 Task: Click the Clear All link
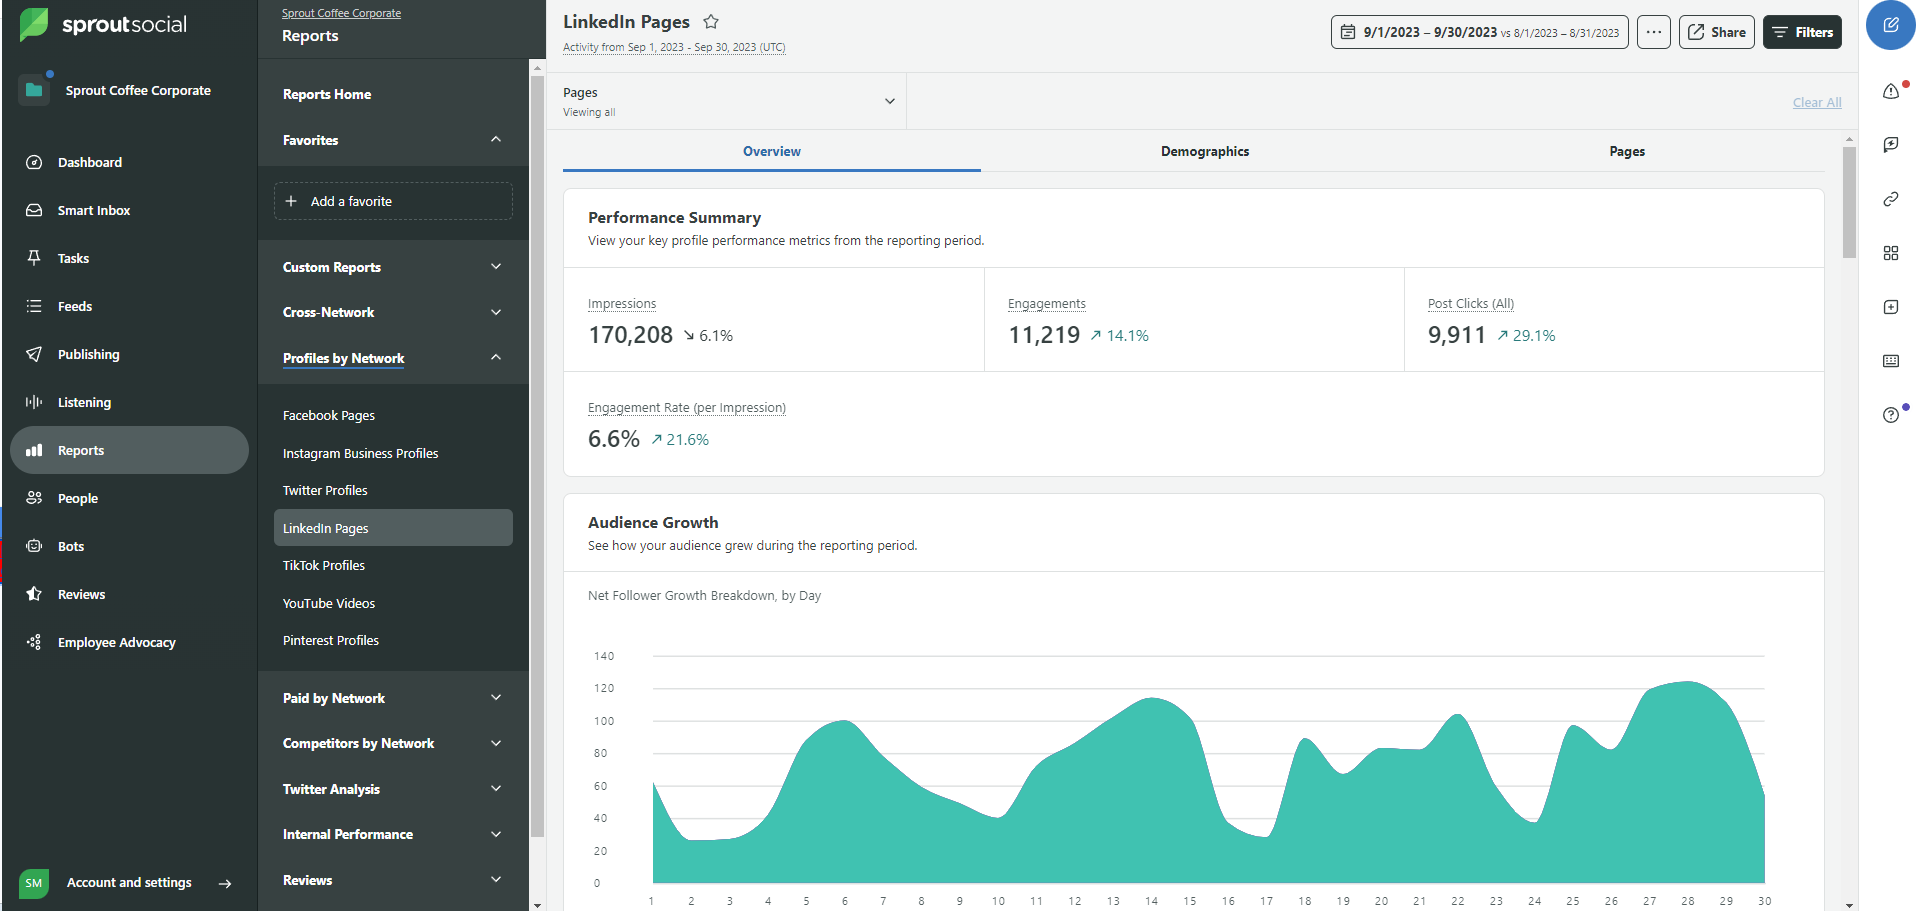(1816, 103)
